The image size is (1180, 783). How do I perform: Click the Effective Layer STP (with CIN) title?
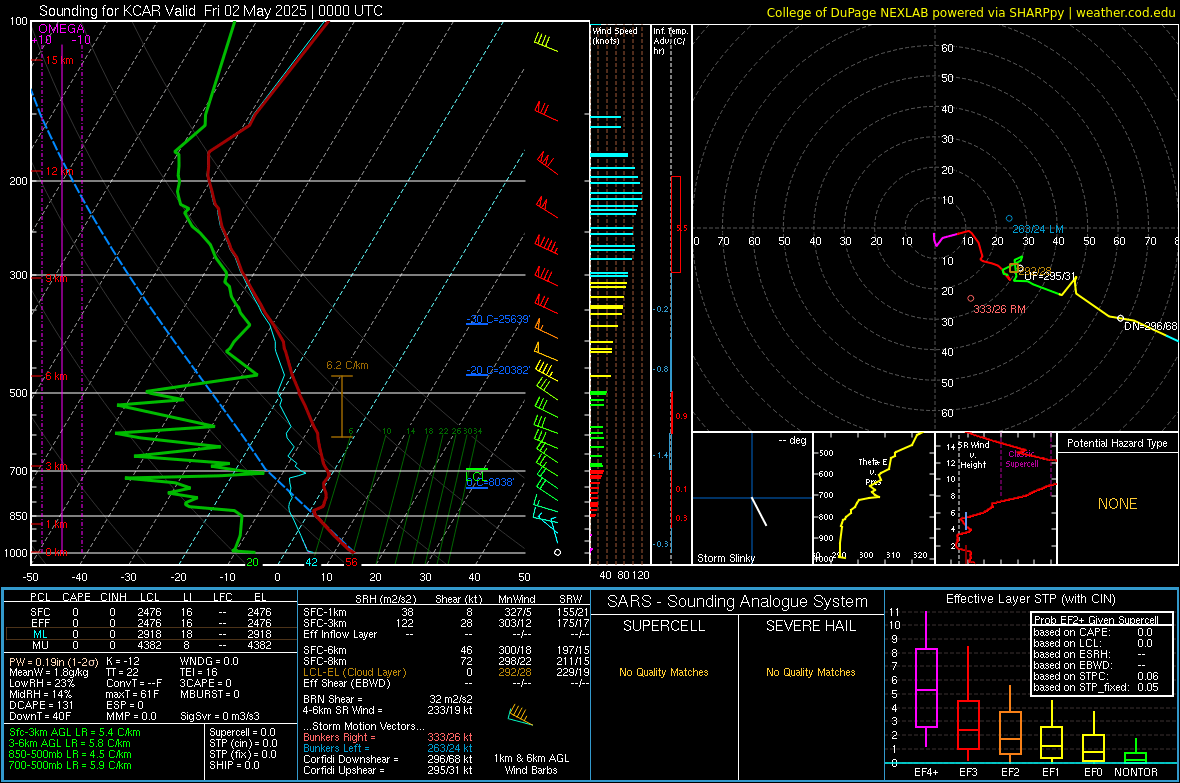coord(1031,599)
